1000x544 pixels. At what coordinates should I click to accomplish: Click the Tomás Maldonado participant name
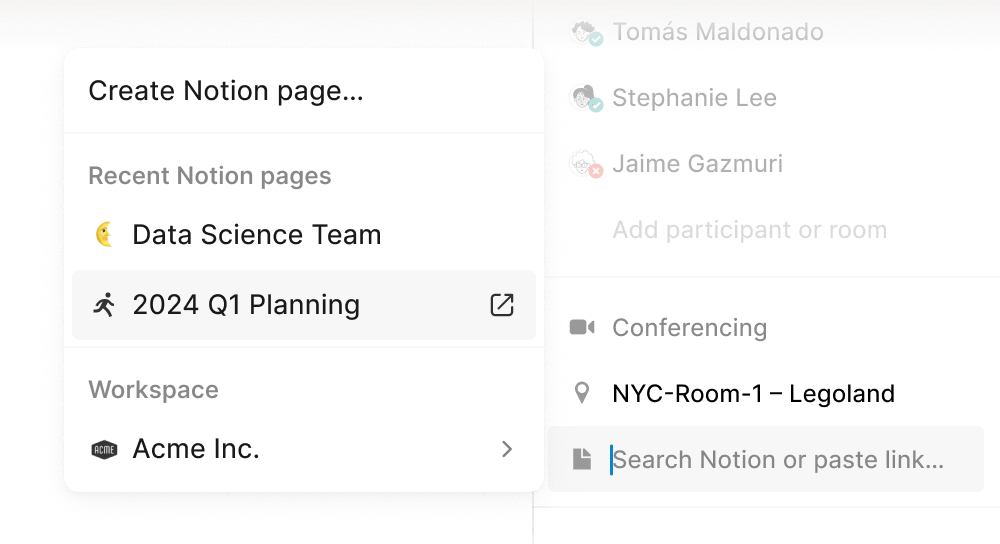(x=718, y=33)
